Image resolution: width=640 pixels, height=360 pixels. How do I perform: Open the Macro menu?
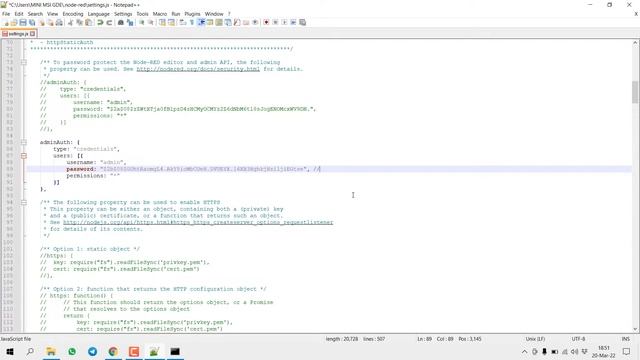coord(160,14)
